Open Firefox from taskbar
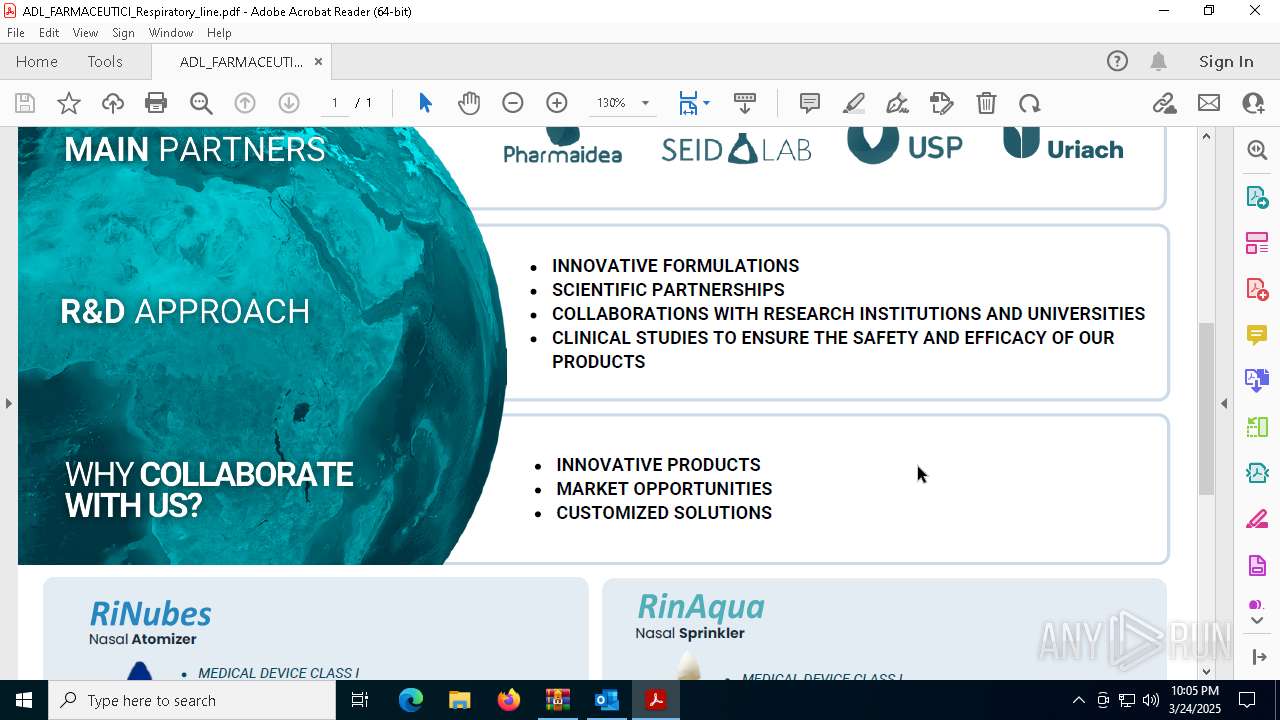This screenshot has width=1280, height=720. point(509,700)
